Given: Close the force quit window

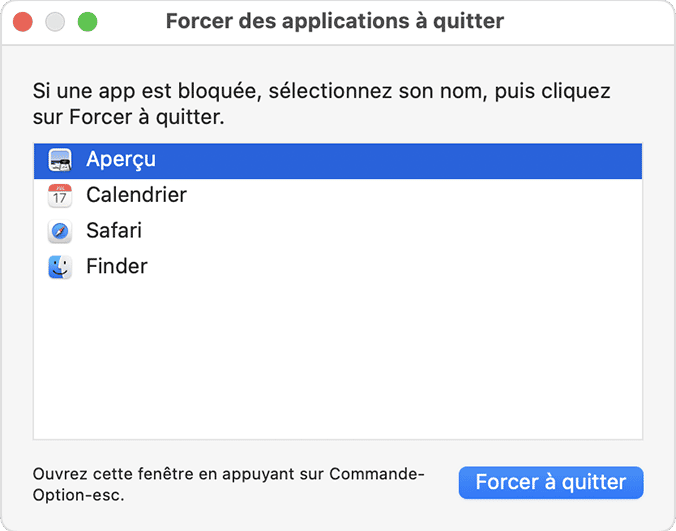Looking at the screenshot, I should pos(24,21).
